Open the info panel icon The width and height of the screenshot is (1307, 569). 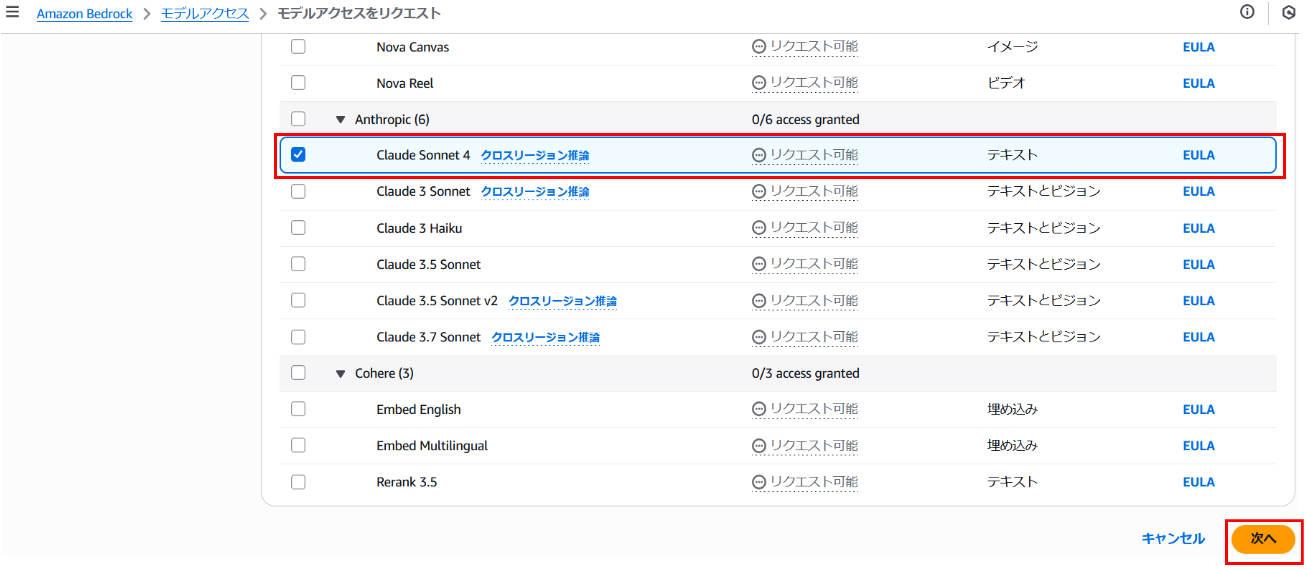point(1247,13)
